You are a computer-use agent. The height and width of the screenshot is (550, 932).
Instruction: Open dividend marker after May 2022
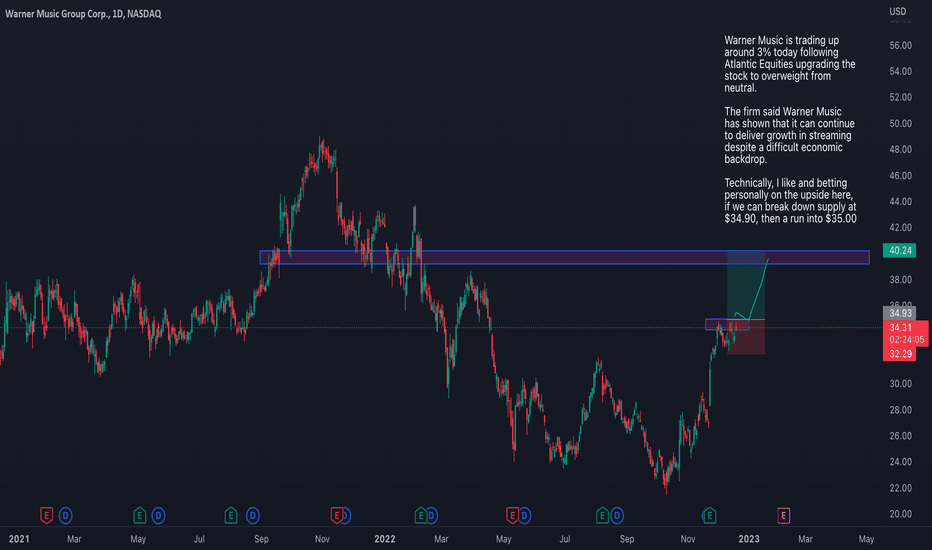524,515
